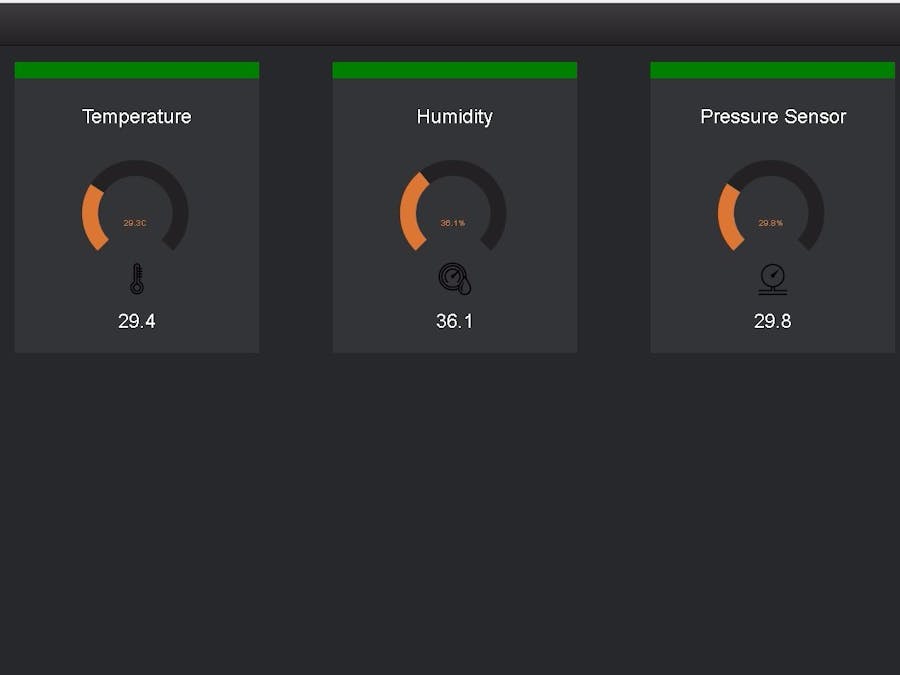
Task: Click the pressure gauge icon in Pressure Sensor widget
Action: click(x=773, y=276)
